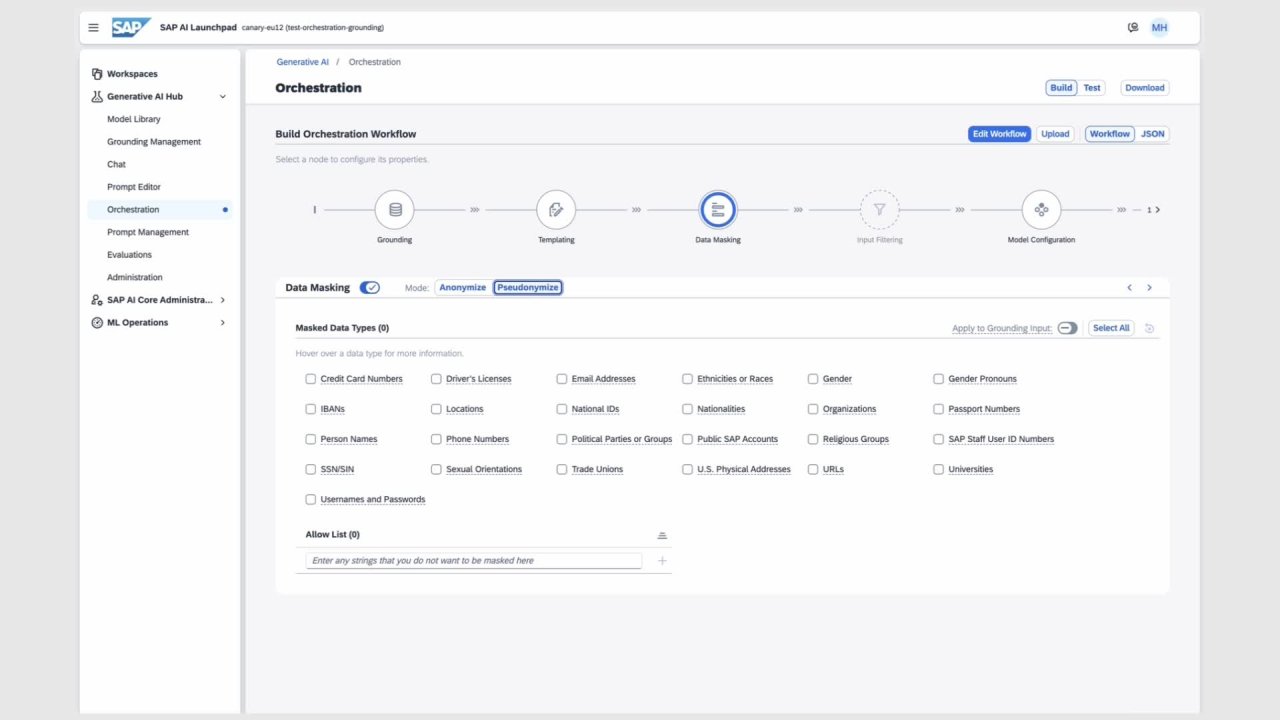Select the Grounding workflow node
Screen dimensions: 1280x720
tap(394, 210)
